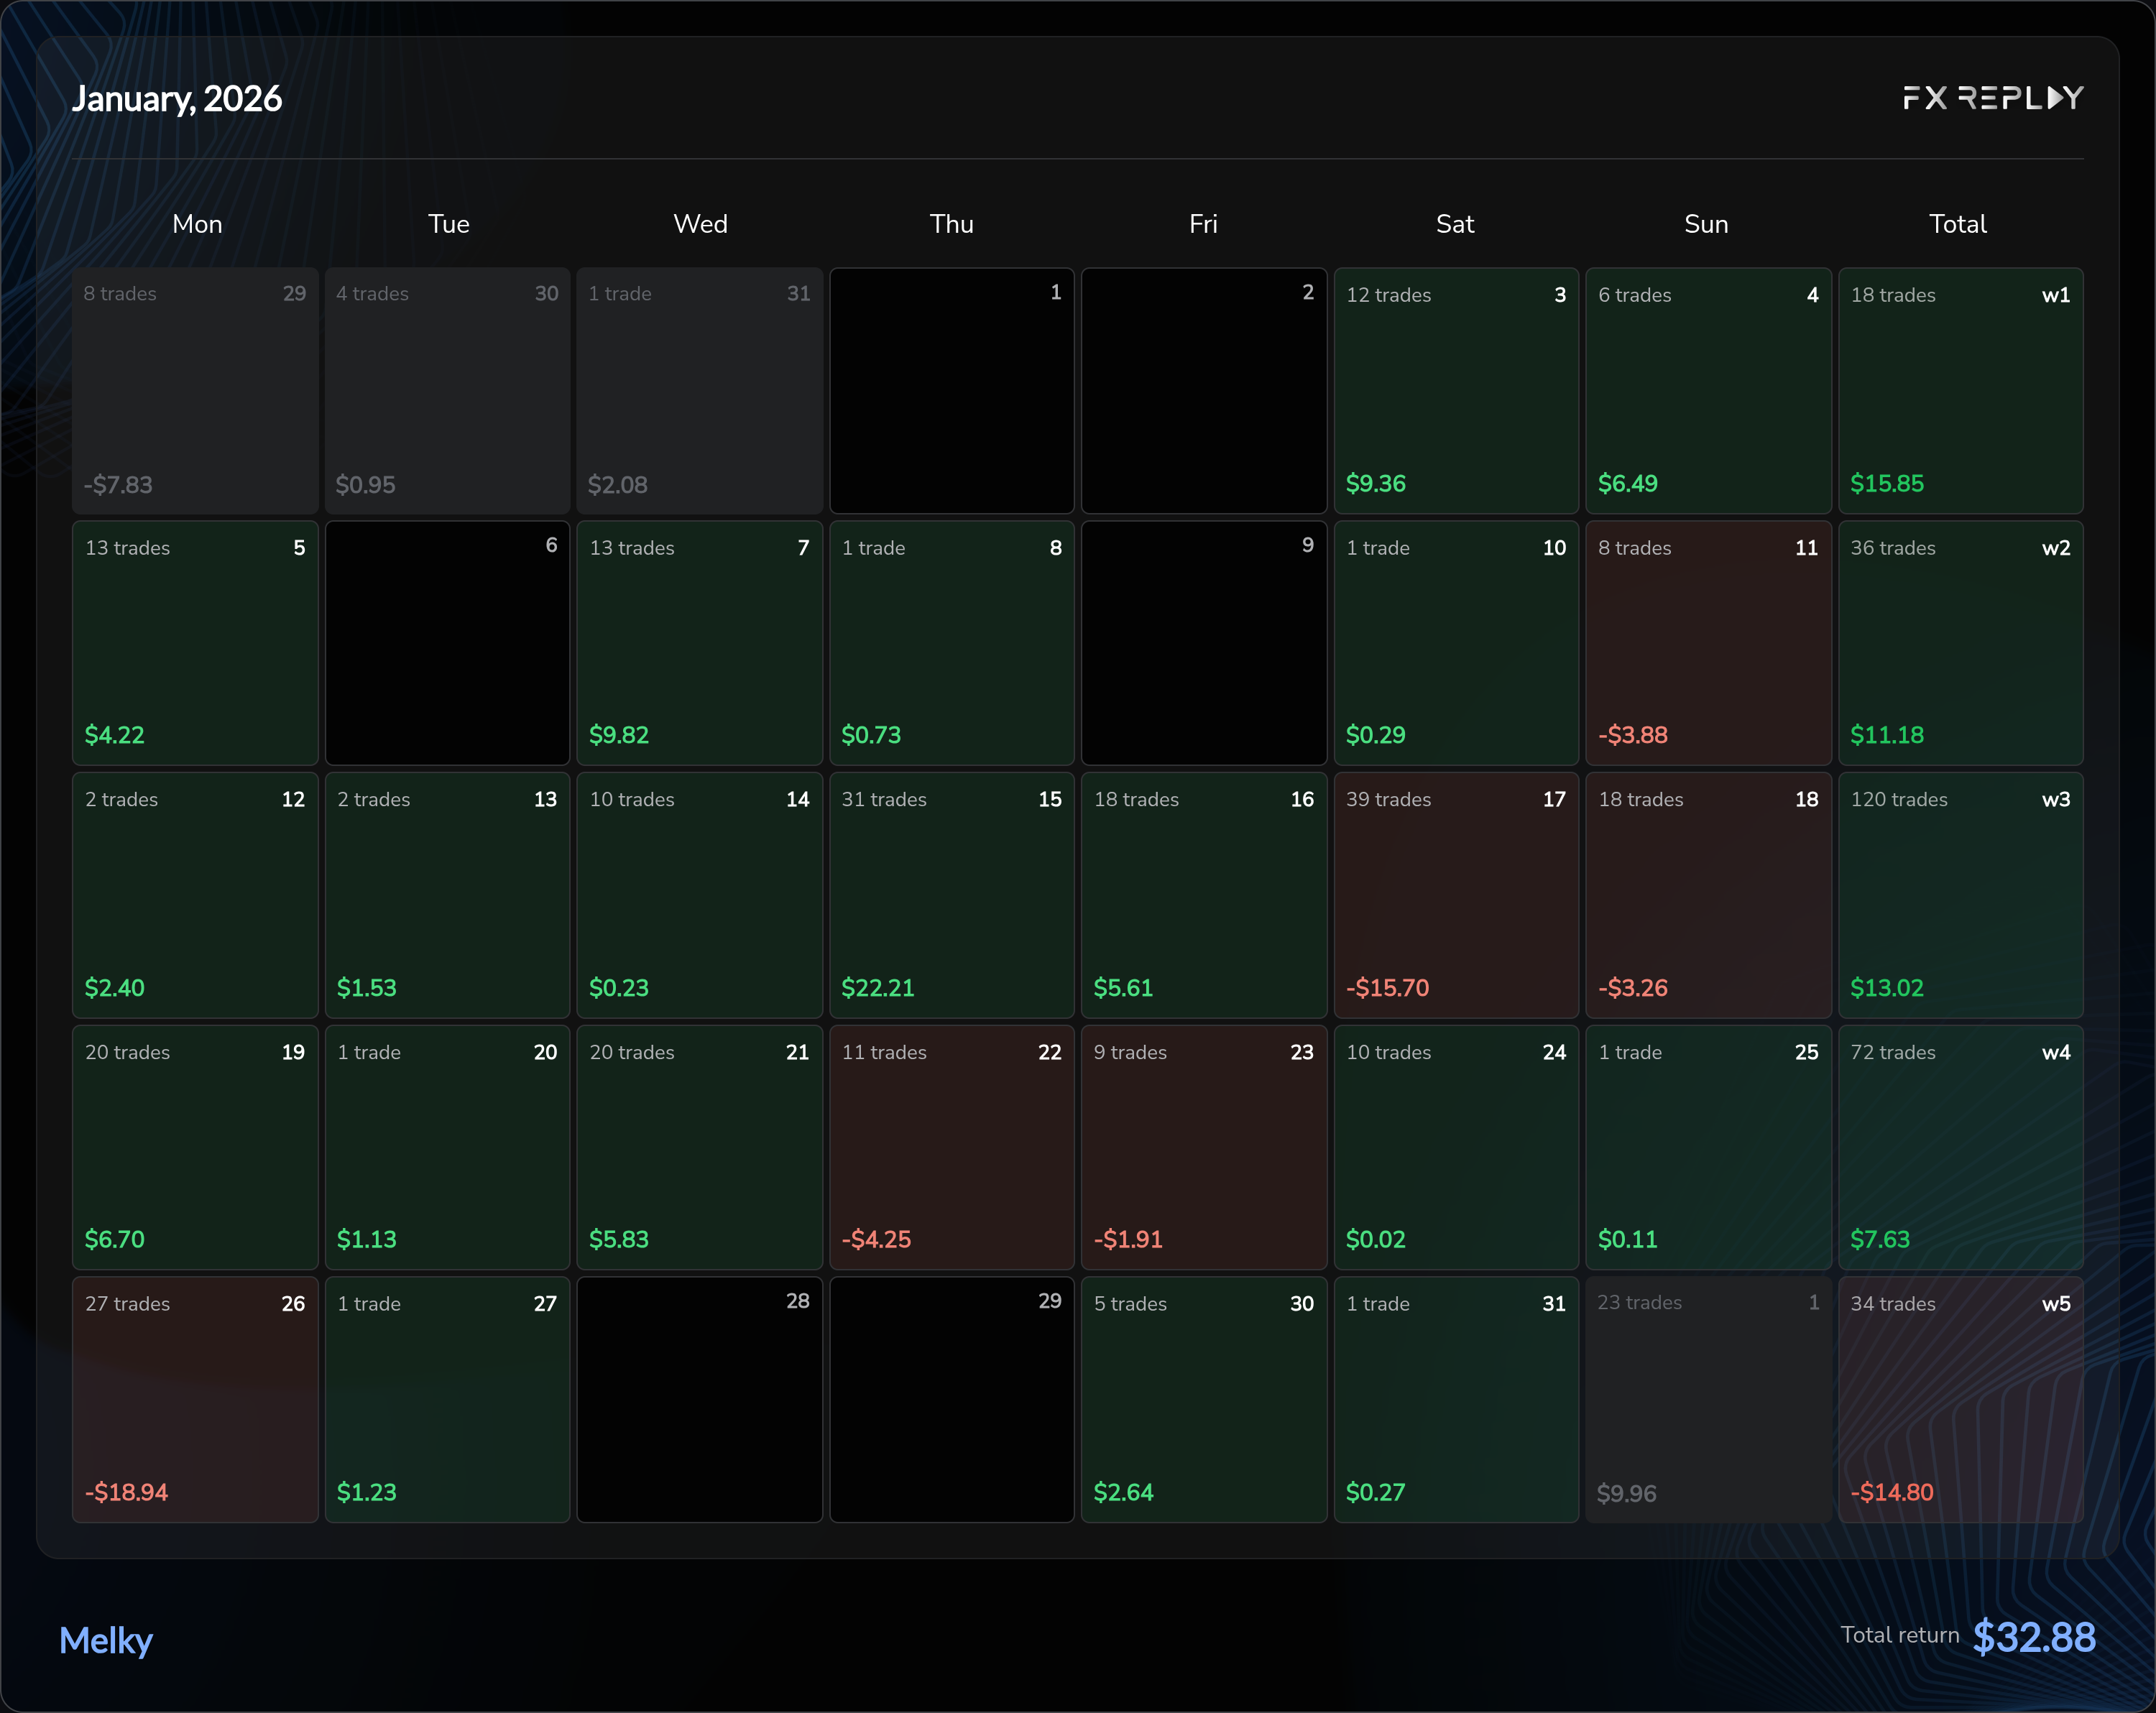
Task: Select January 17 cell showing -$15.70 loss
Action: 1455,895
